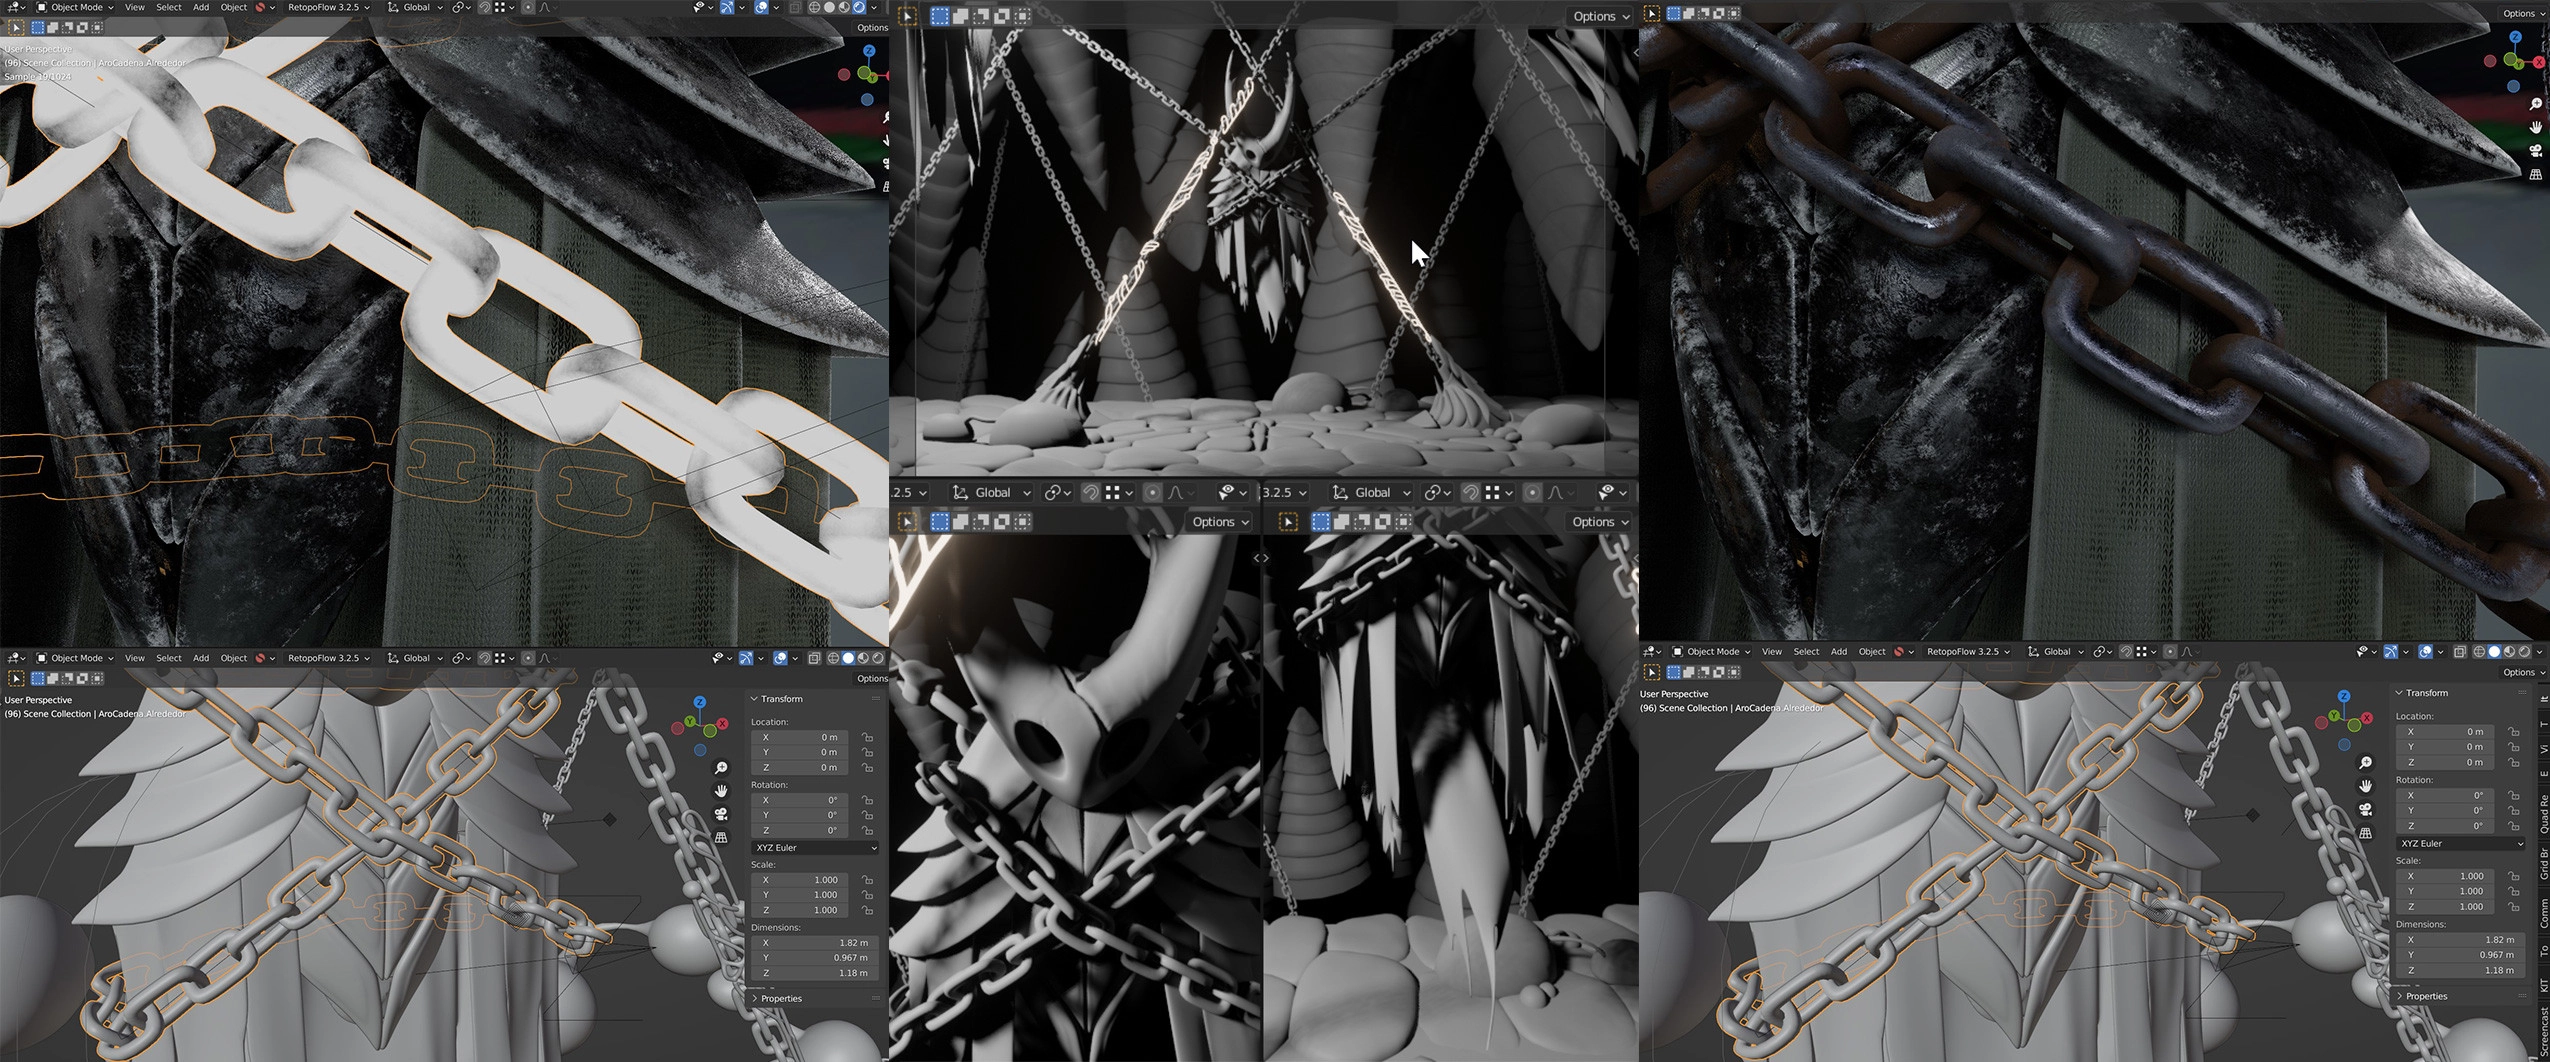Choose rendered shading sphere in bottom-right viewport header

click(x=2524, y=652)
